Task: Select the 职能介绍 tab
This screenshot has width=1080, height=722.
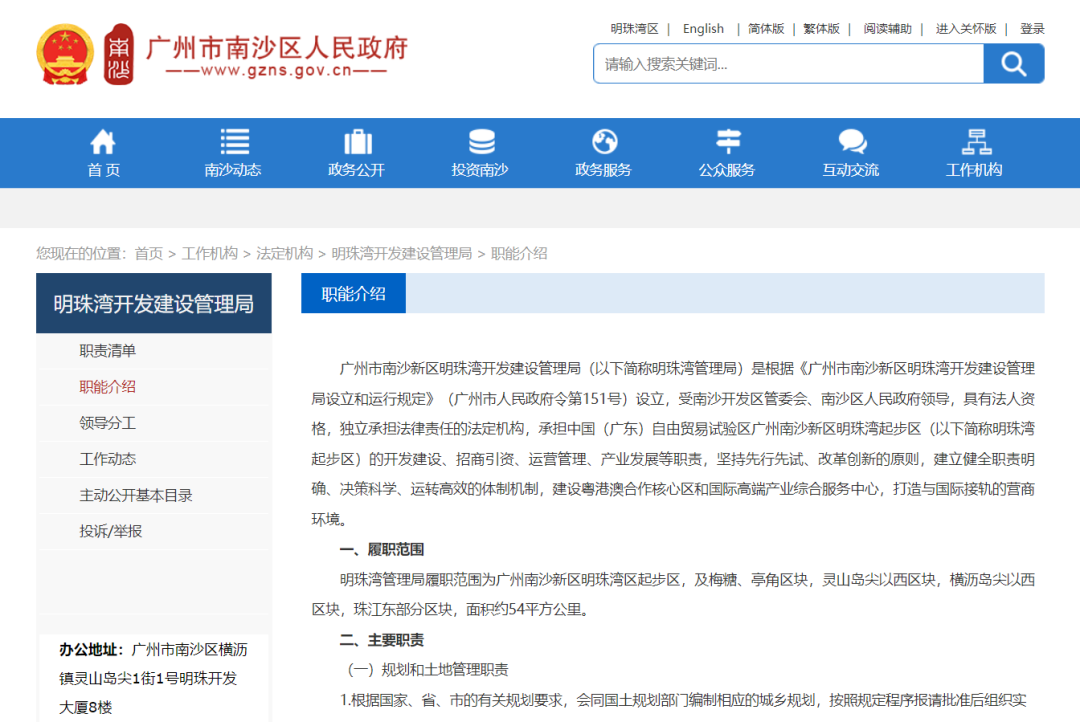Action: [353, 292]
